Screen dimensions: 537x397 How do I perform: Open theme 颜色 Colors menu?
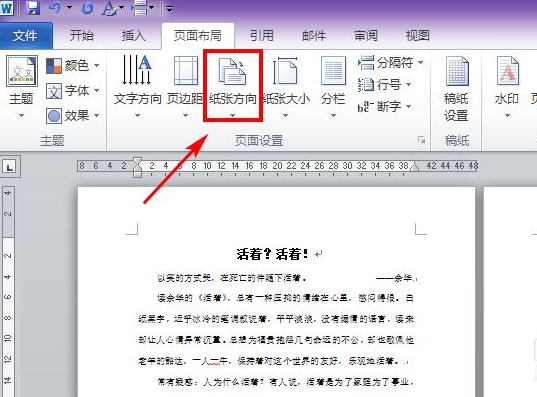click(73, 65)
